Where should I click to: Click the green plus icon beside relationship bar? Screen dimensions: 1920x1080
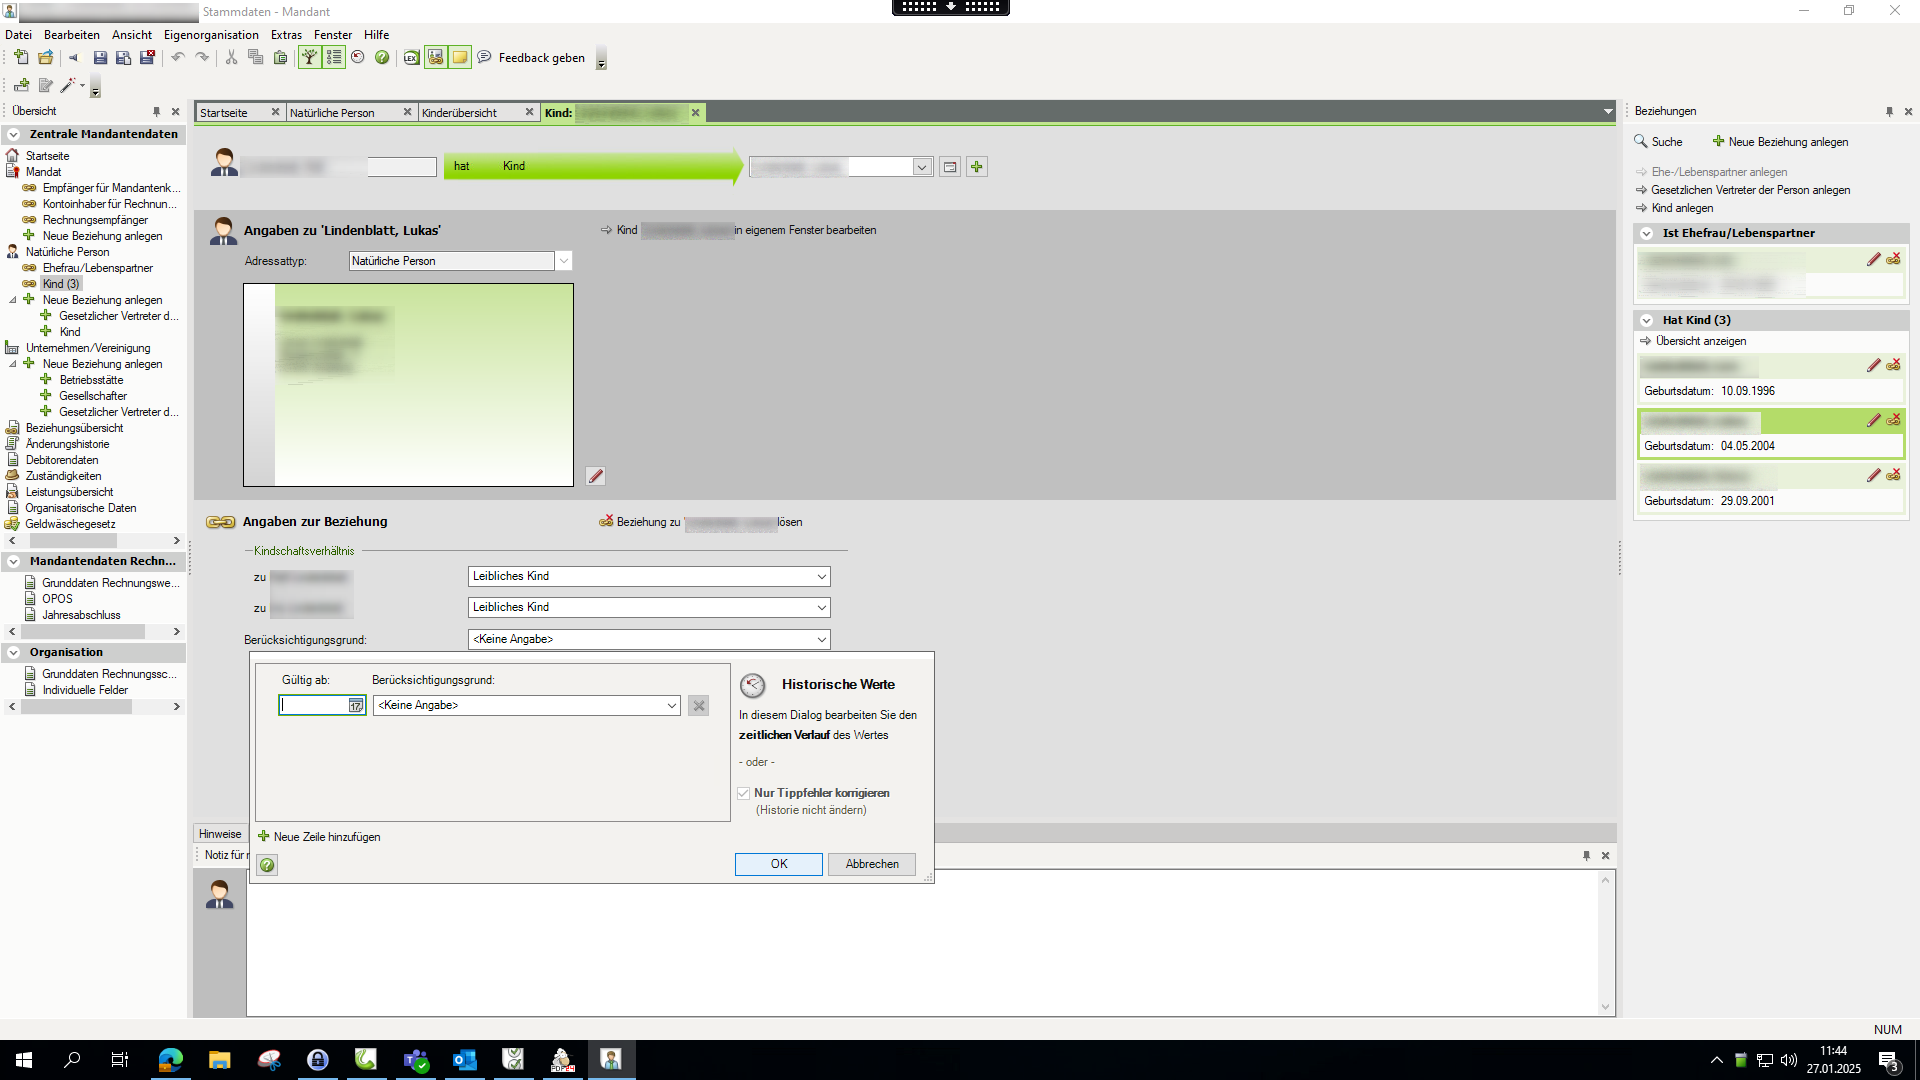(x=977, y=167)
